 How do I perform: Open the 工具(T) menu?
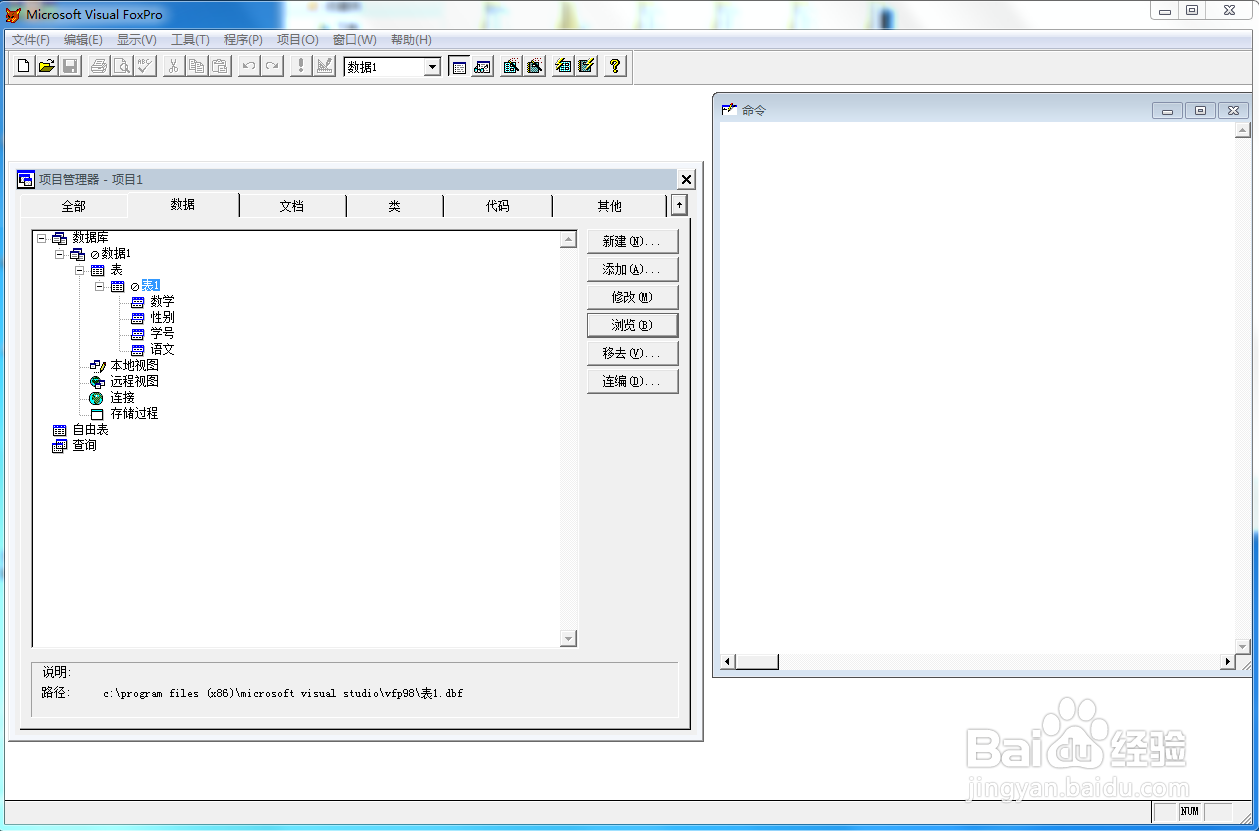[x=190, y=40]
